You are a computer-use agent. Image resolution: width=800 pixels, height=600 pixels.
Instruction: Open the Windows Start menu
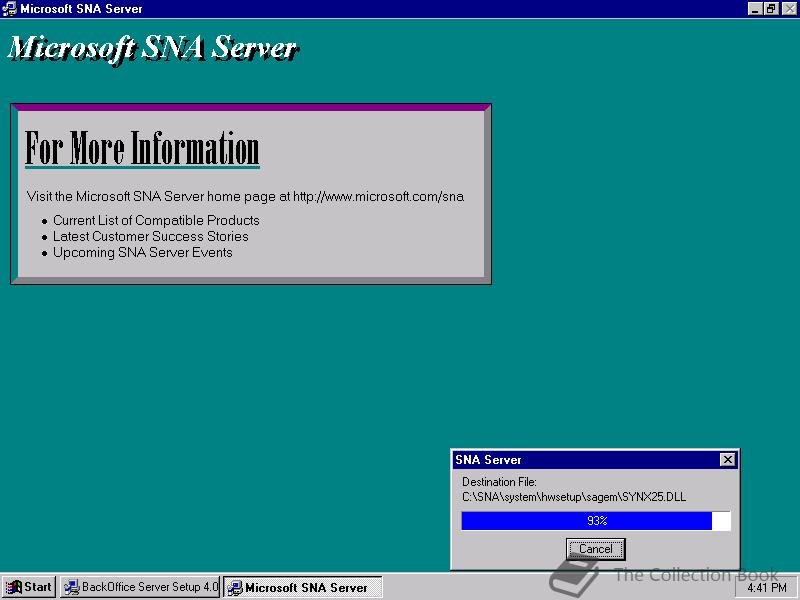point(29,587)
